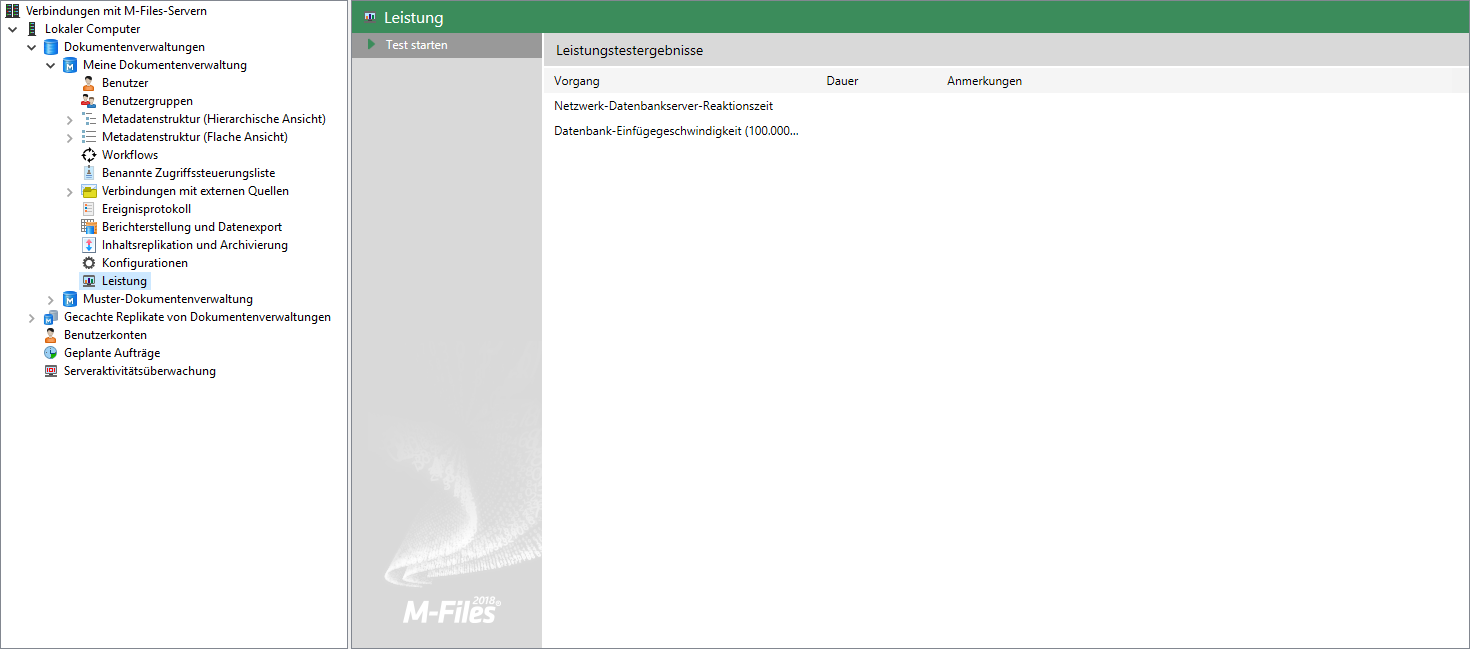Click the Ereignisprotokoll log icon
Image resolution: width=1470 pixels, height=649 pixels.
[88, 209]
